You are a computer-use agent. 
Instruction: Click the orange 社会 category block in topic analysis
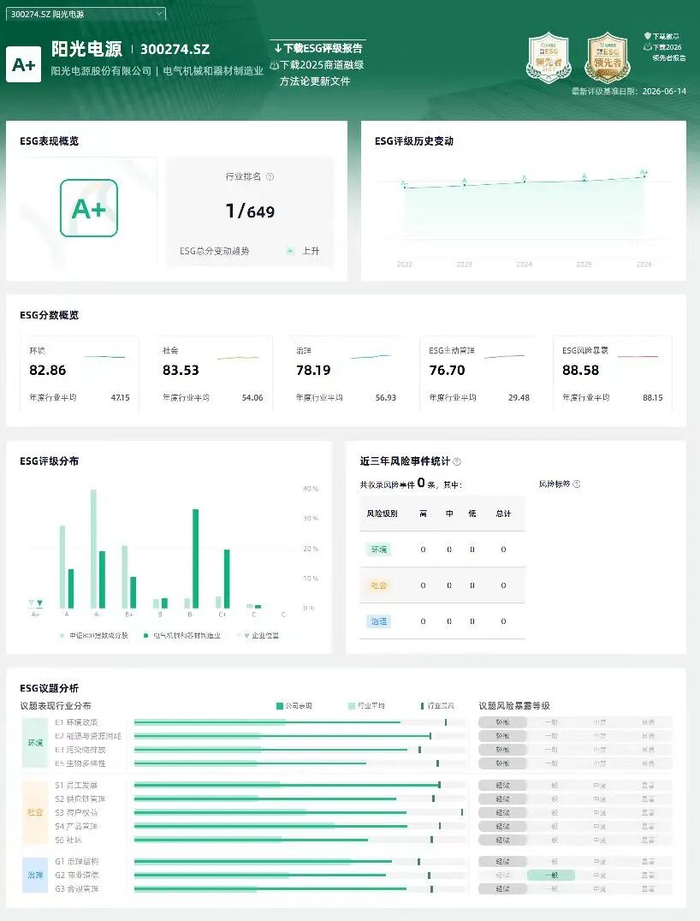35,812
